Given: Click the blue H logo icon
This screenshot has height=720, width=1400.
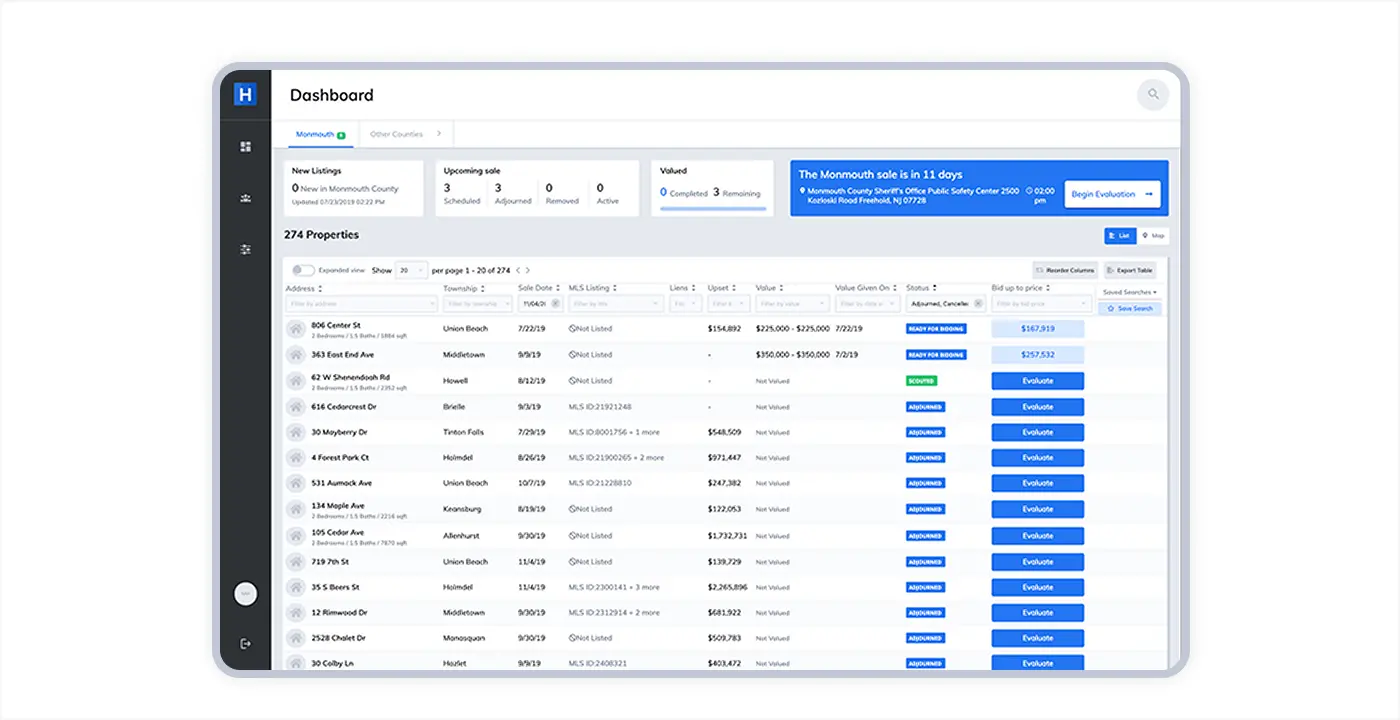Looking at the screenshot, I should tap(246, 95).
